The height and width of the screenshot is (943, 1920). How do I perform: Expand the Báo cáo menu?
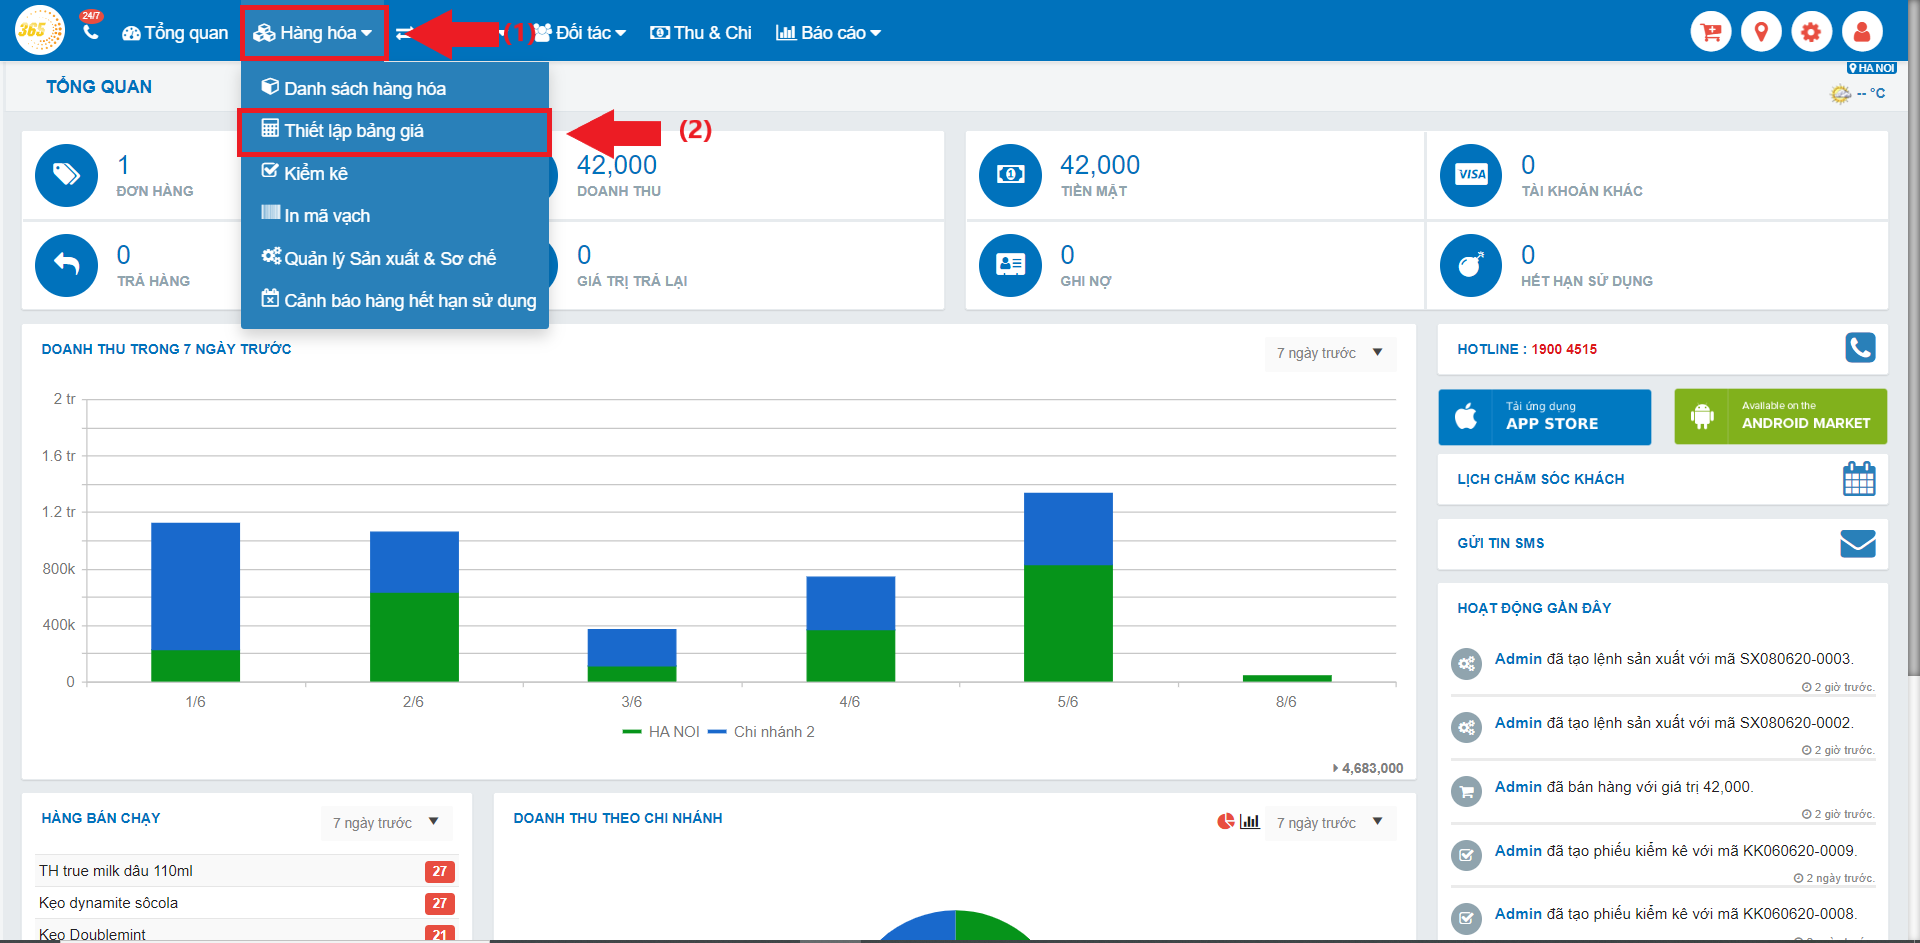pos(829,33)
